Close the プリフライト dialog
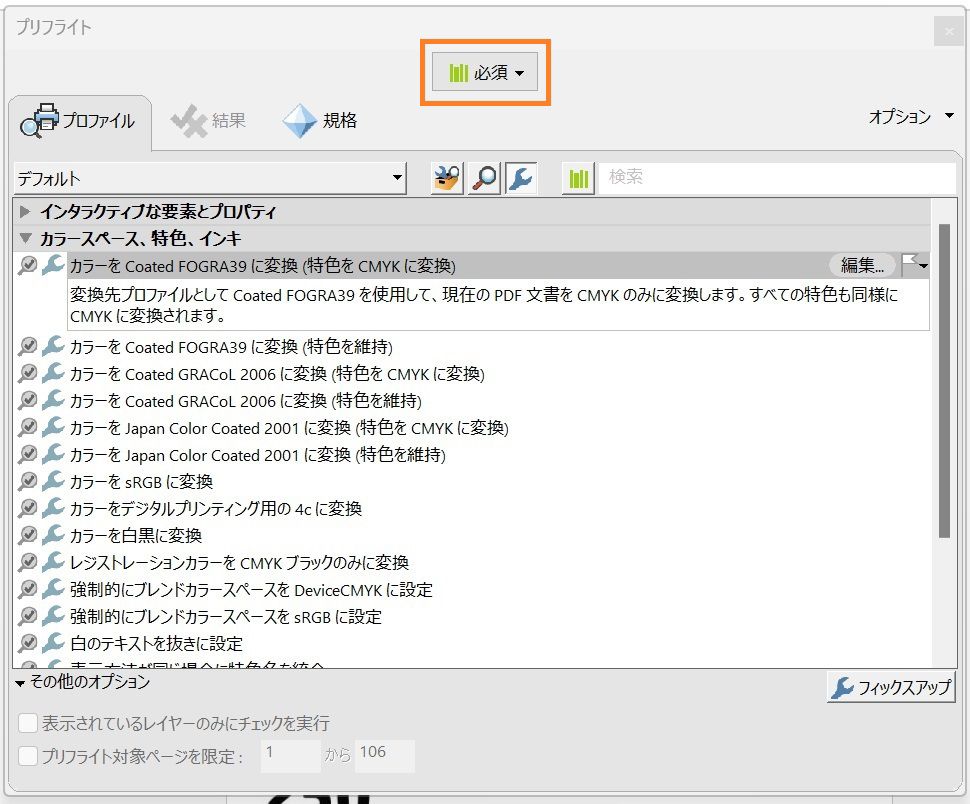The image size is (970, 804). (x=948, y=31)
